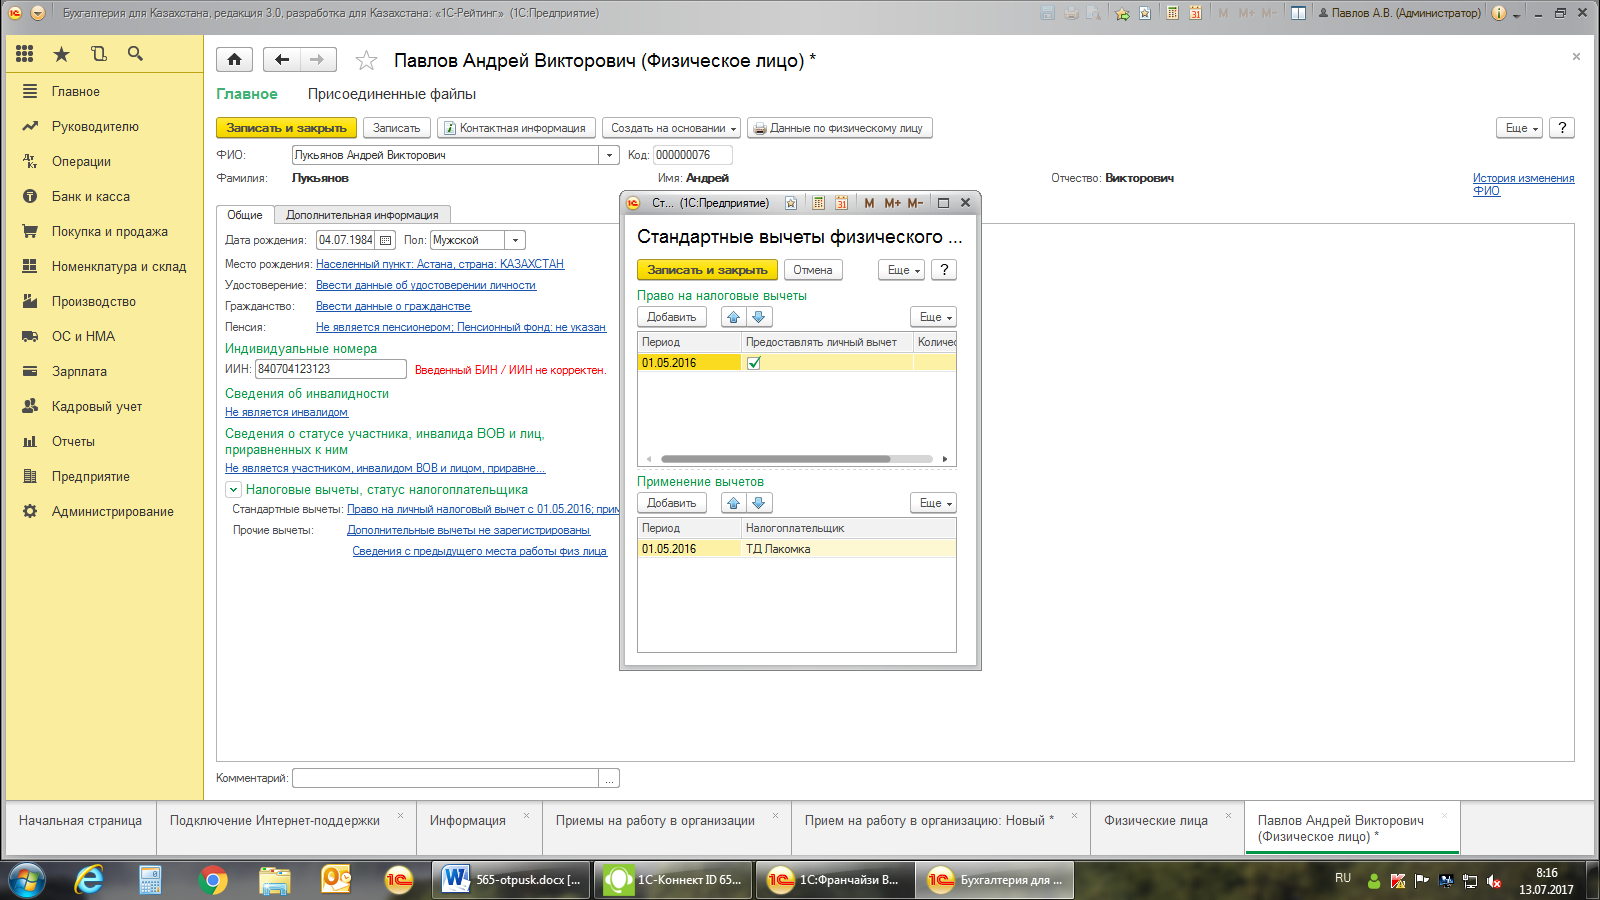Close the Информация window tab
This screenshot has height=900, width=1600.
(526, 816)
